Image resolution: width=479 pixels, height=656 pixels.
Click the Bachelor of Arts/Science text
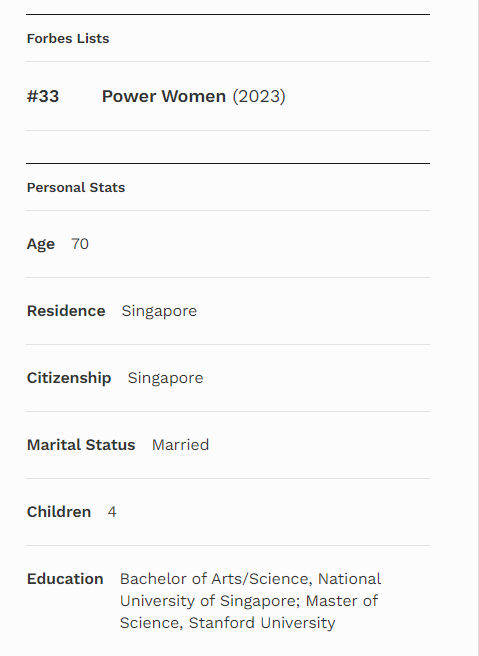216,579
